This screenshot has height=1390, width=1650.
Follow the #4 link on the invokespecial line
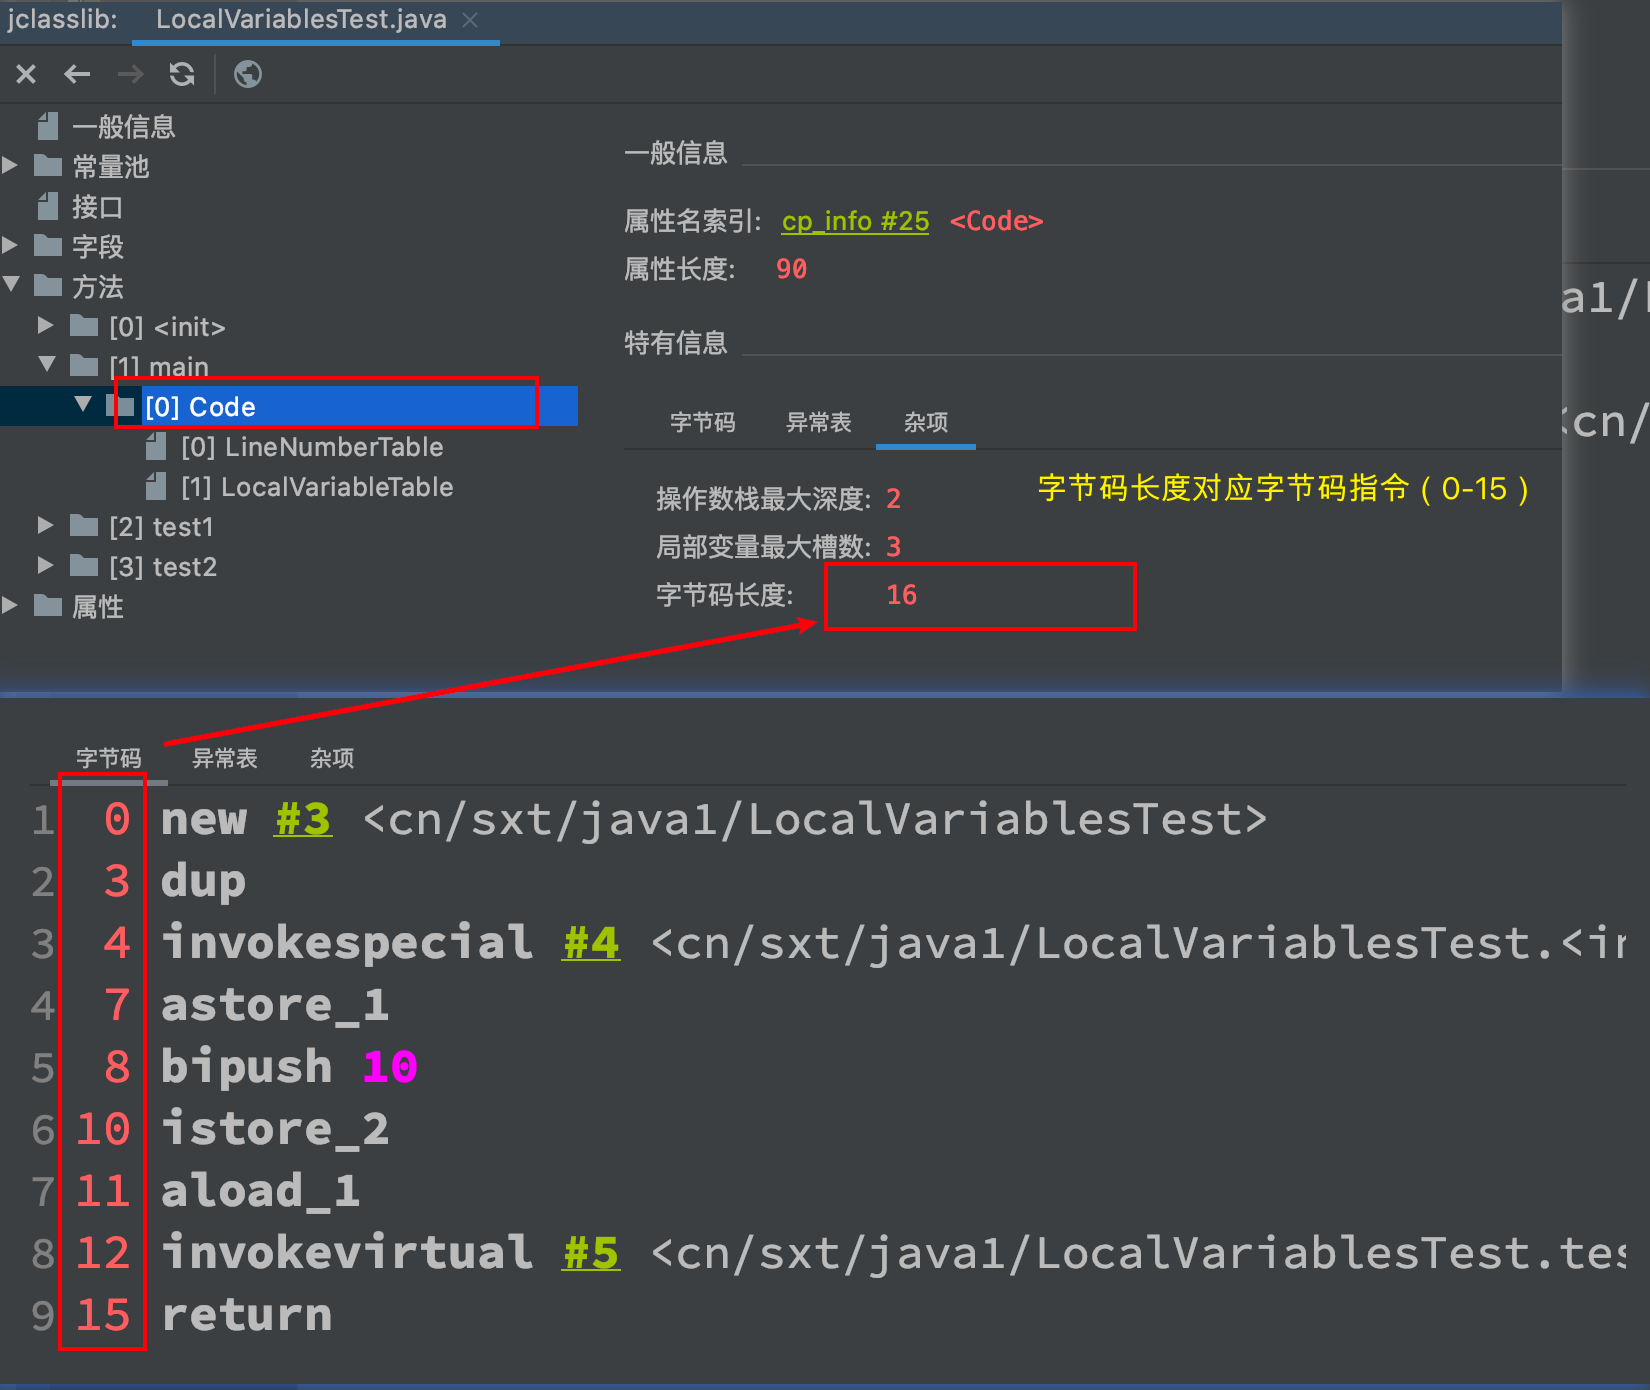coord(591,944)
